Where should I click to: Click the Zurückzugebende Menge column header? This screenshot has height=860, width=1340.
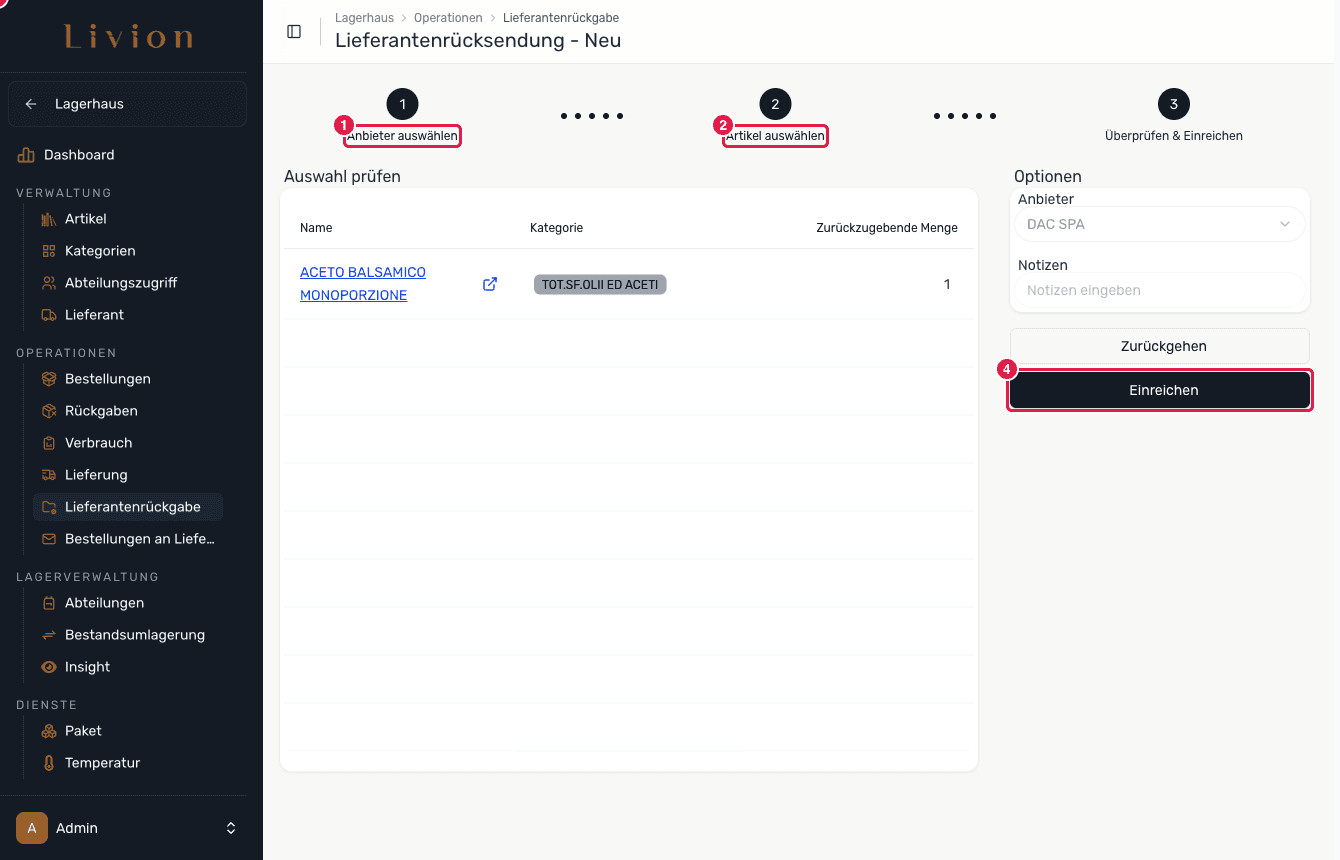pyautogui.click(x=887, y=228)
